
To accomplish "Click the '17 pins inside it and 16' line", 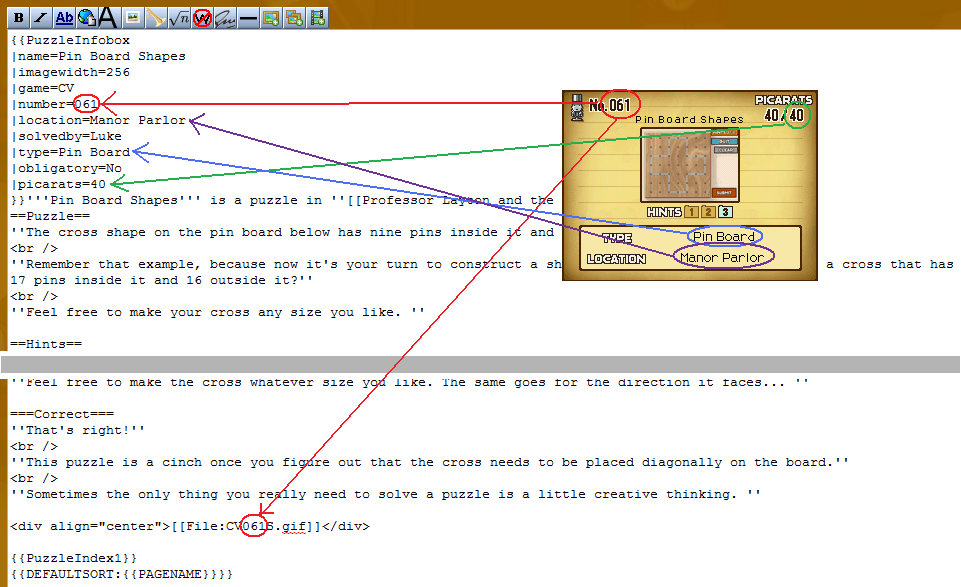I will [162, 280].
